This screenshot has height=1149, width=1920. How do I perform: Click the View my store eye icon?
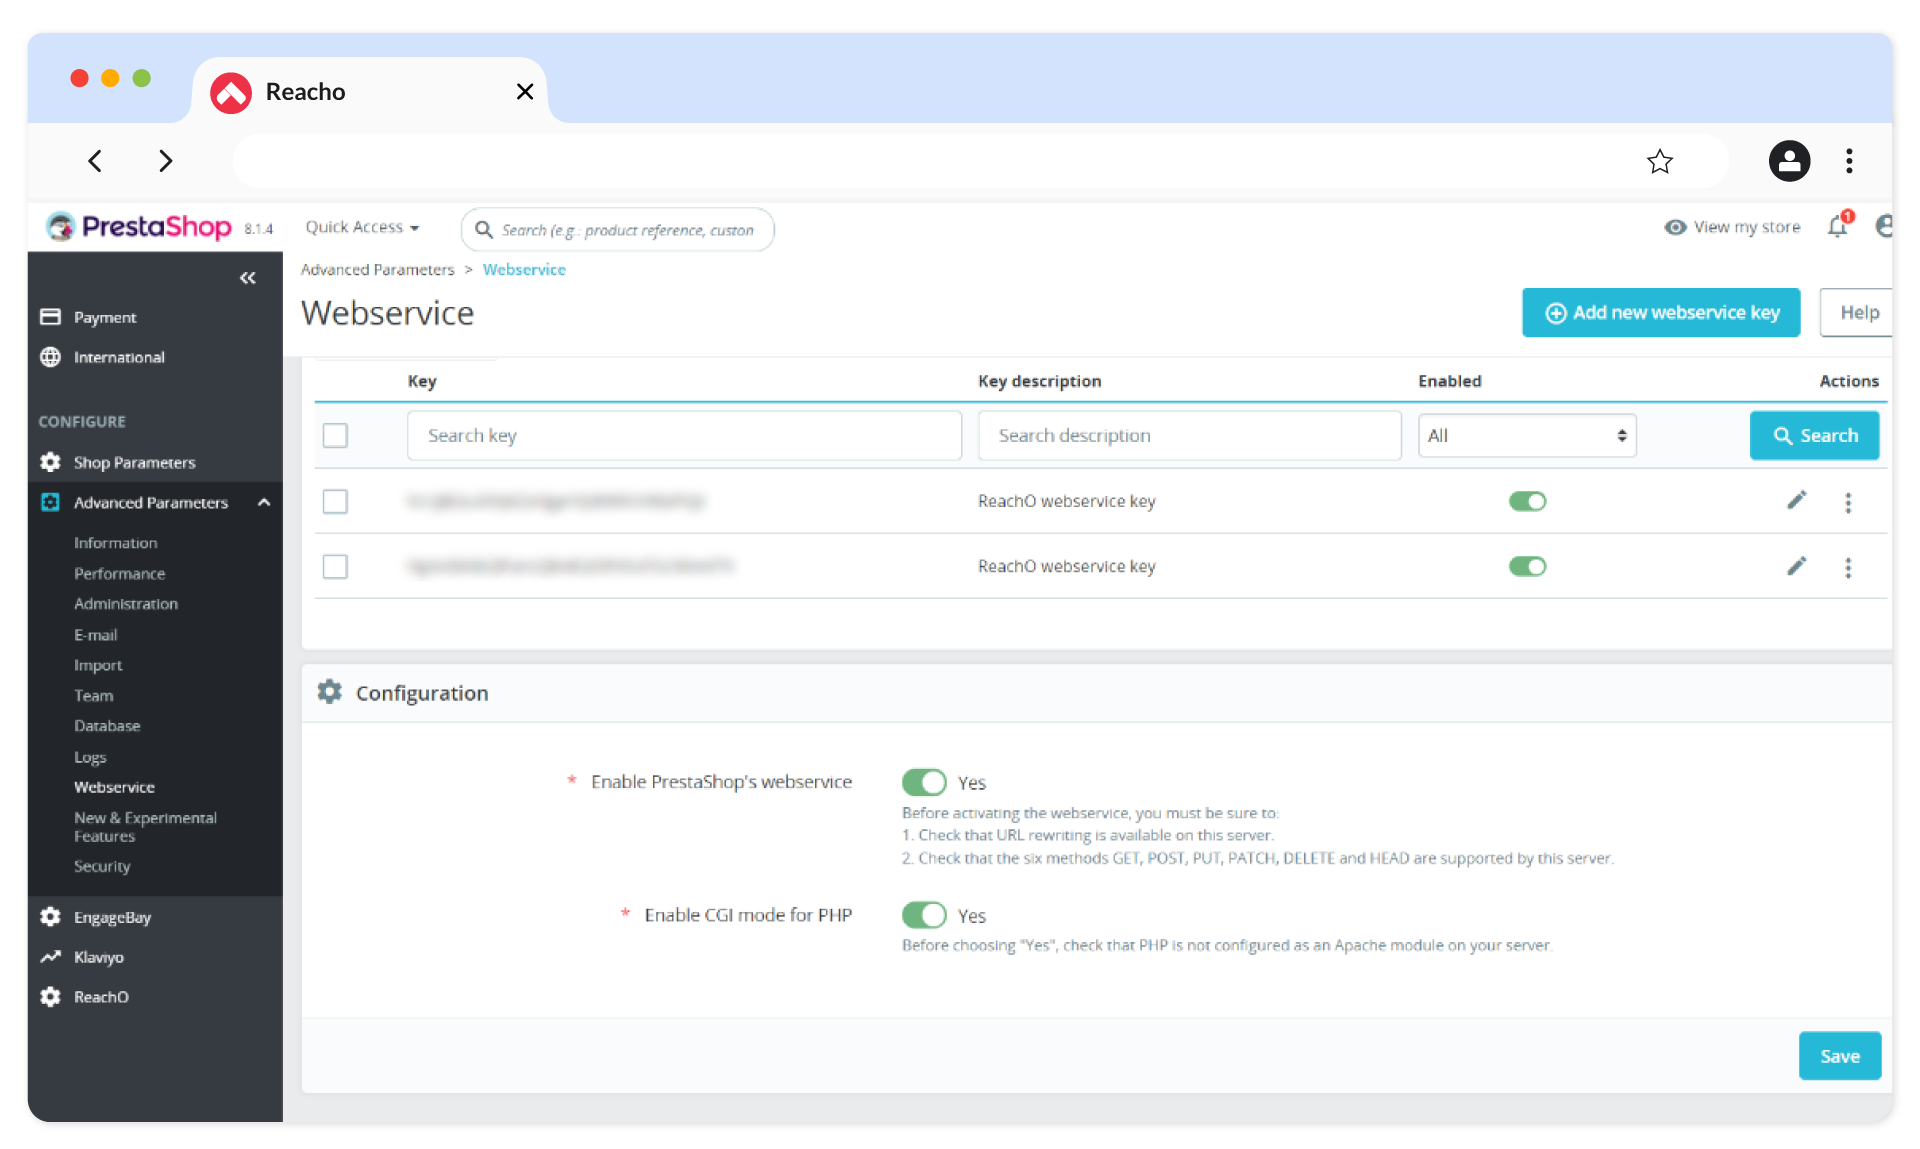click(1675, 227)
